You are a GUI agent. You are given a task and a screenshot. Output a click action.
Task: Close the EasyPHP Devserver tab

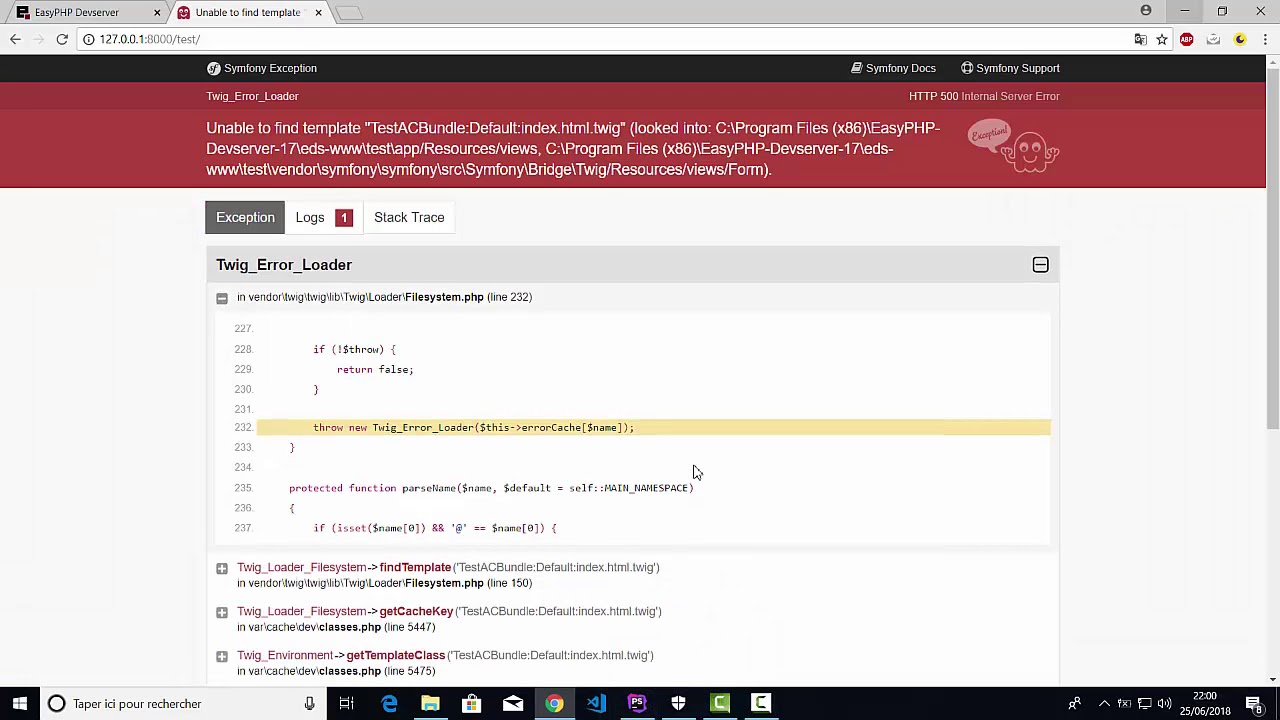(x=157, y=12)
